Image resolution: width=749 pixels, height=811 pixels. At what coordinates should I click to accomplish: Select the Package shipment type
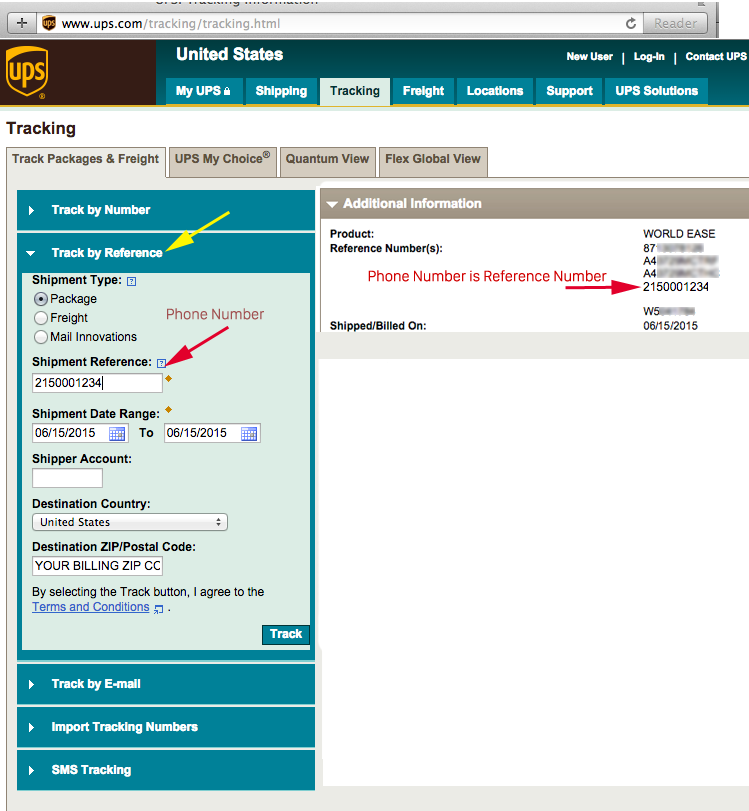click(41, 299)
